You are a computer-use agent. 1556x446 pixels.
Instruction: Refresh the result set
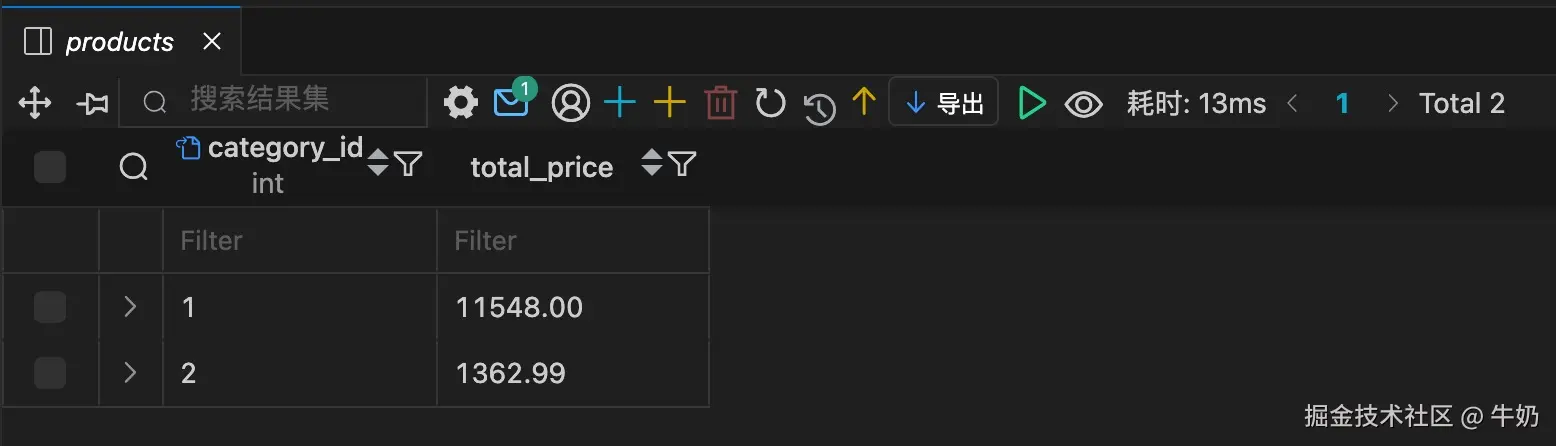click(x=770, y=102)
